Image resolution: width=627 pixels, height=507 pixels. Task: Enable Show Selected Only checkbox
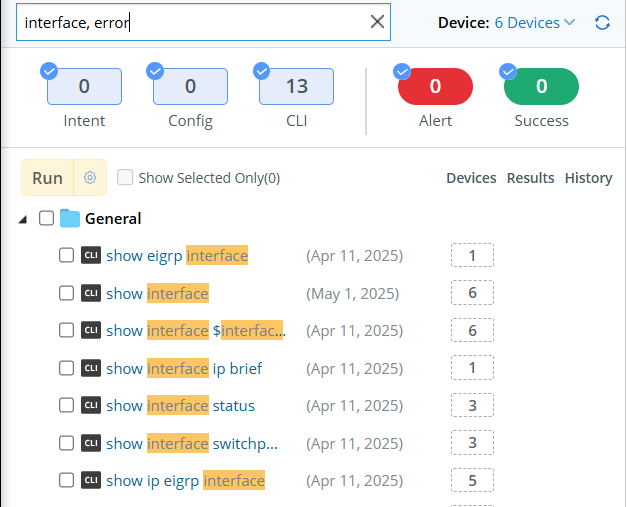point(125,178)
